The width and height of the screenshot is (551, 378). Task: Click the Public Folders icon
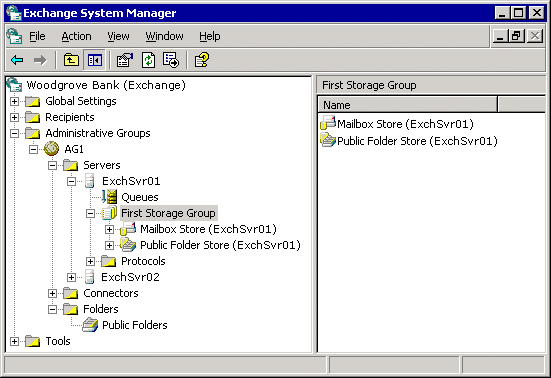click(90, 325)
